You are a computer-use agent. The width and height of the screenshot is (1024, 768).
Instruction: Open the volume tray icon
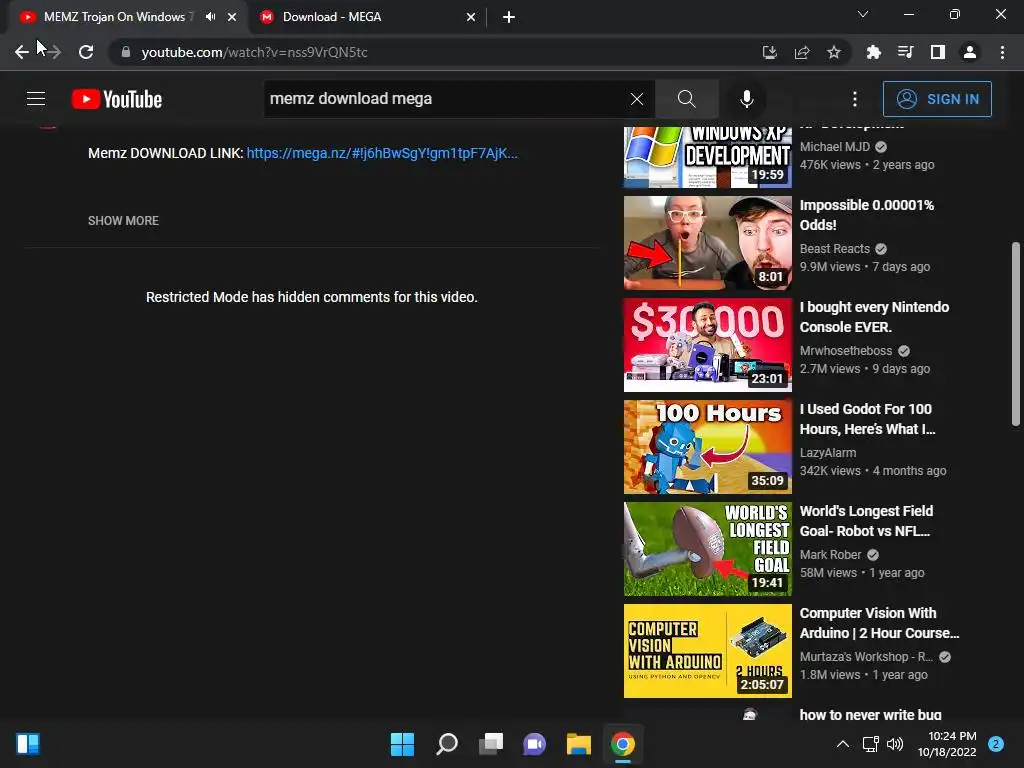[895, 744]
